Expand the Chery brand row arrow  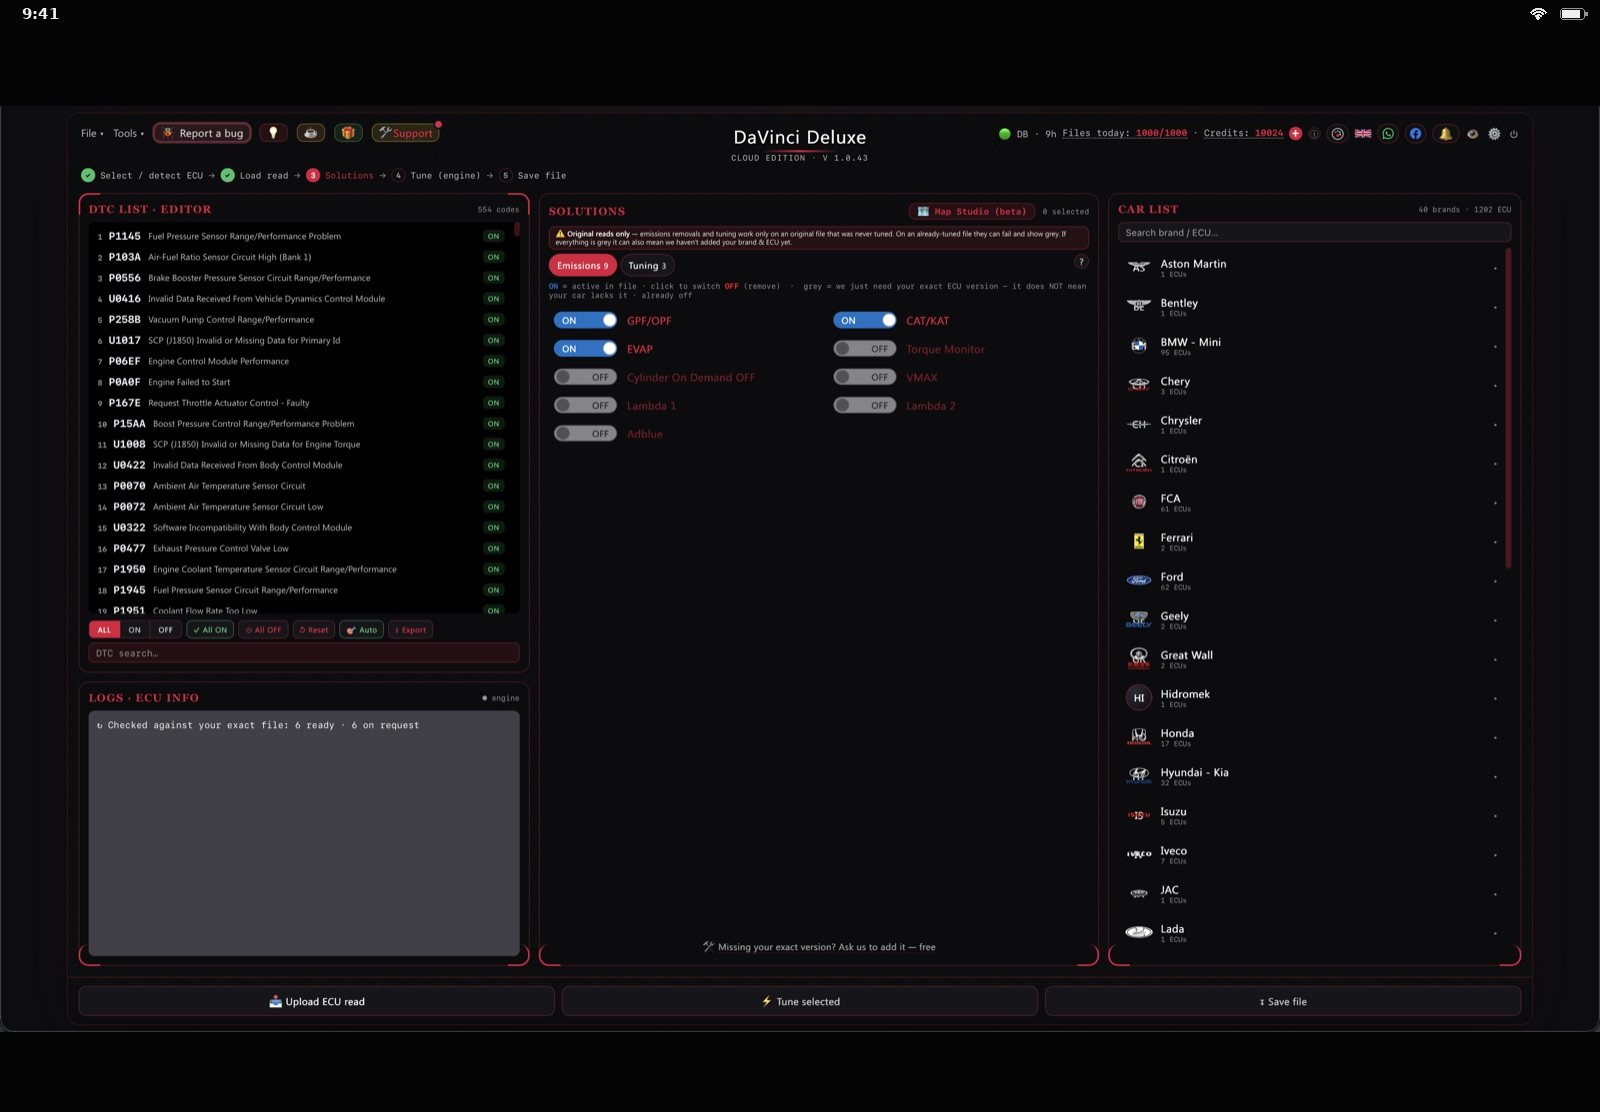pos(1495,386)
